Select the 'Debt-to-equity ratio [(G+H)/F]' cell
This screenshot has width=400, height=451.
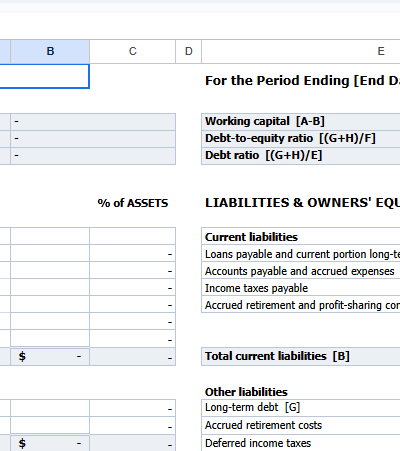pyautogui.click(x=301, y=139)
